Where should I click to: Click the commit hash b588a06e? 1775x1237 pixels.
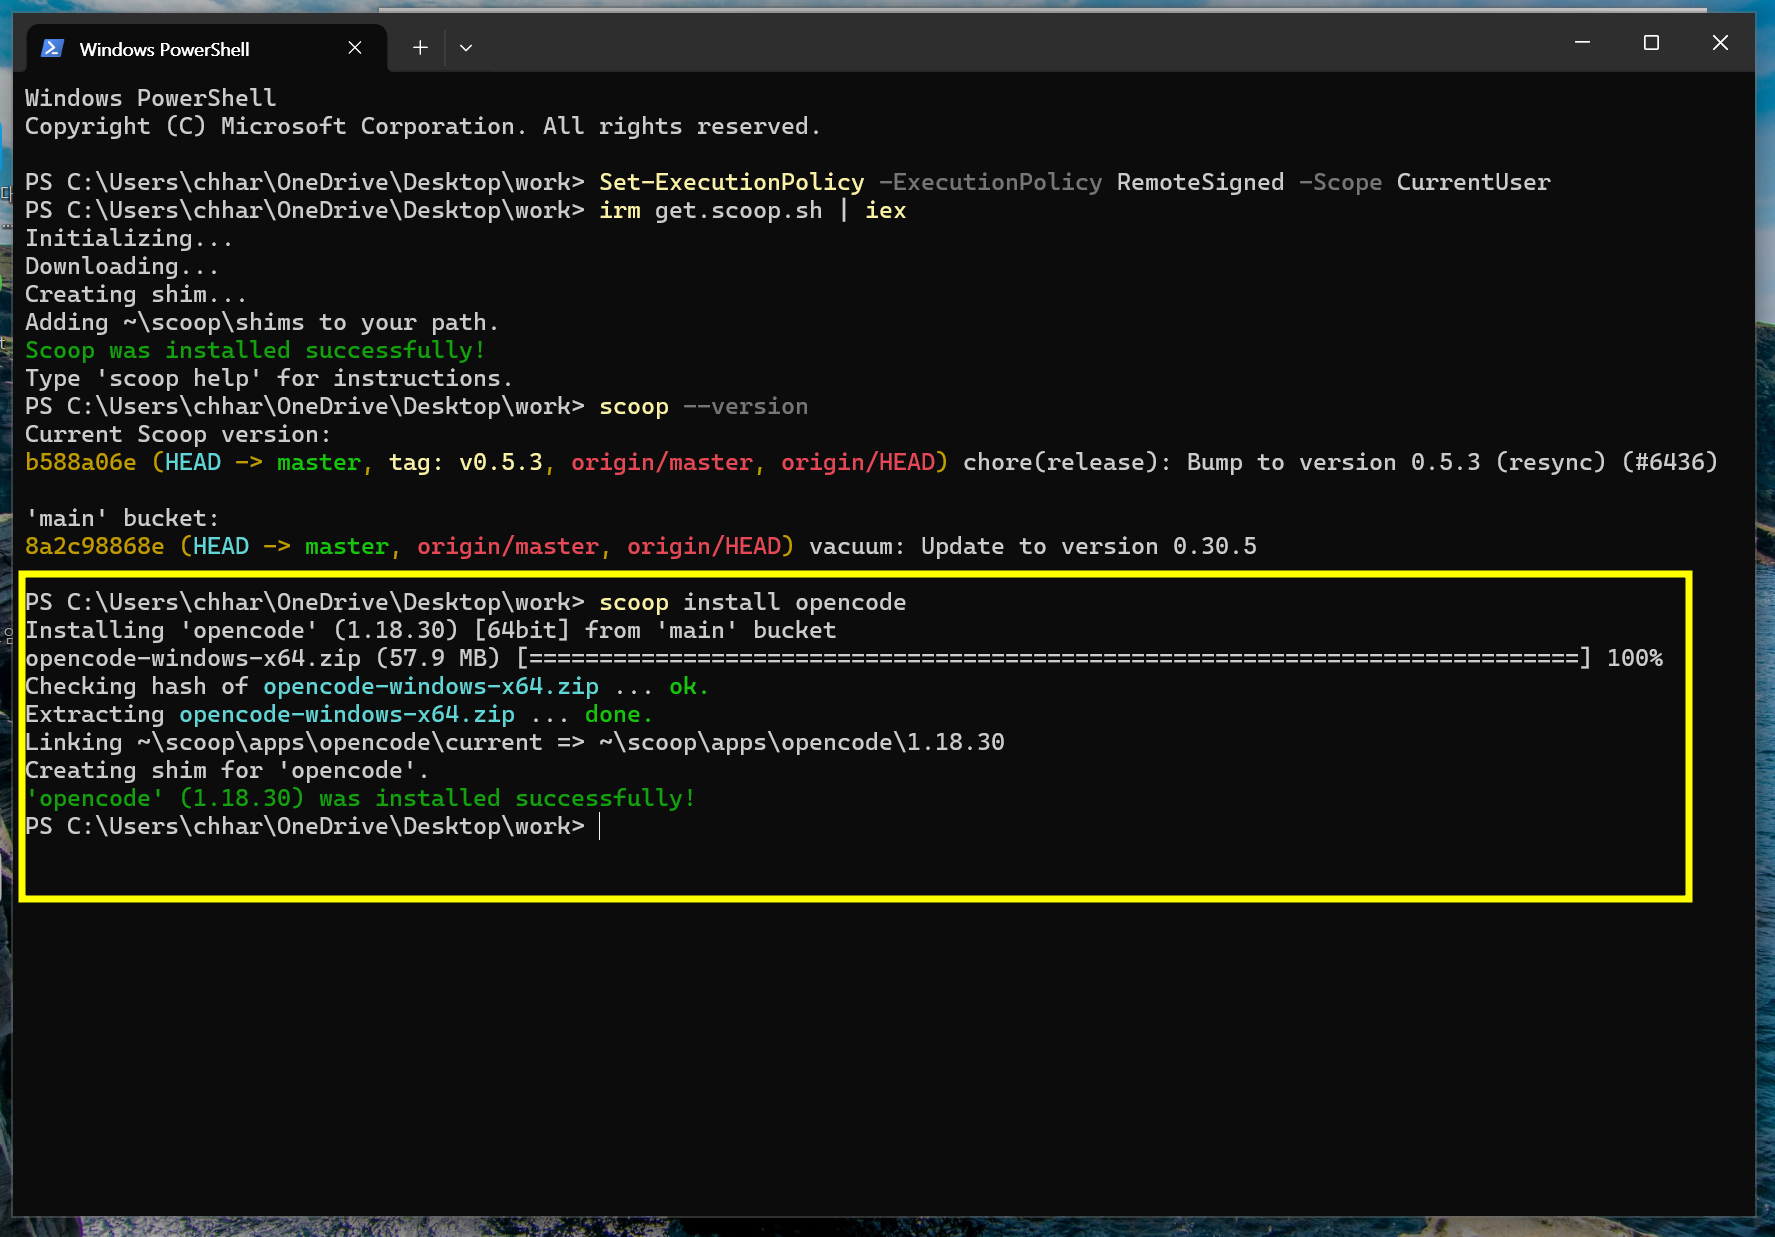click(81, 462)
